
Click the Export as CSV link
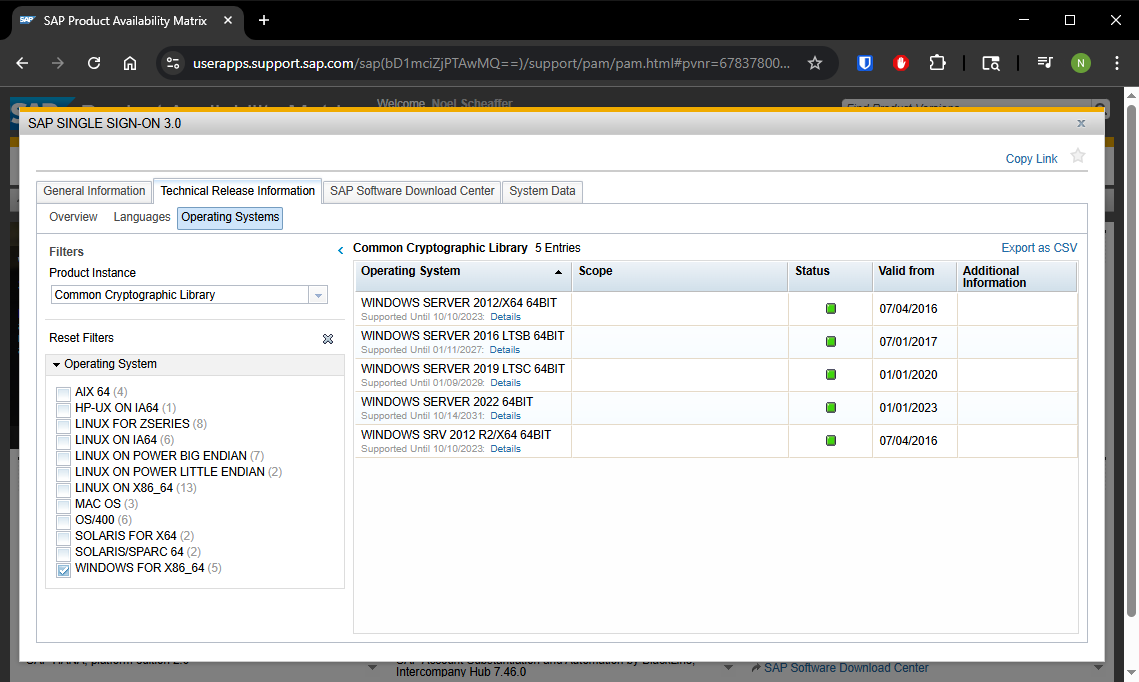1039,248
